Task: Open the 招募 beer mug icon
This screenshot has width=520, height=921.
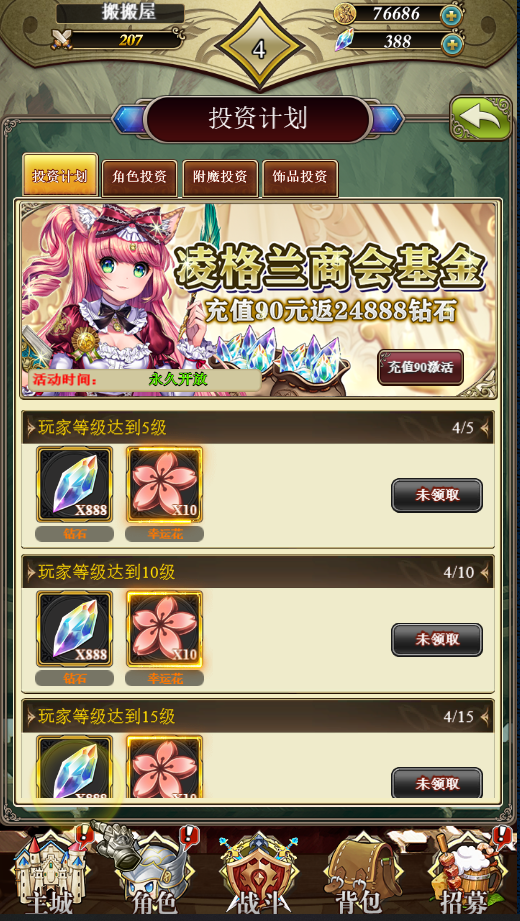Action: (x=466, y=875)
